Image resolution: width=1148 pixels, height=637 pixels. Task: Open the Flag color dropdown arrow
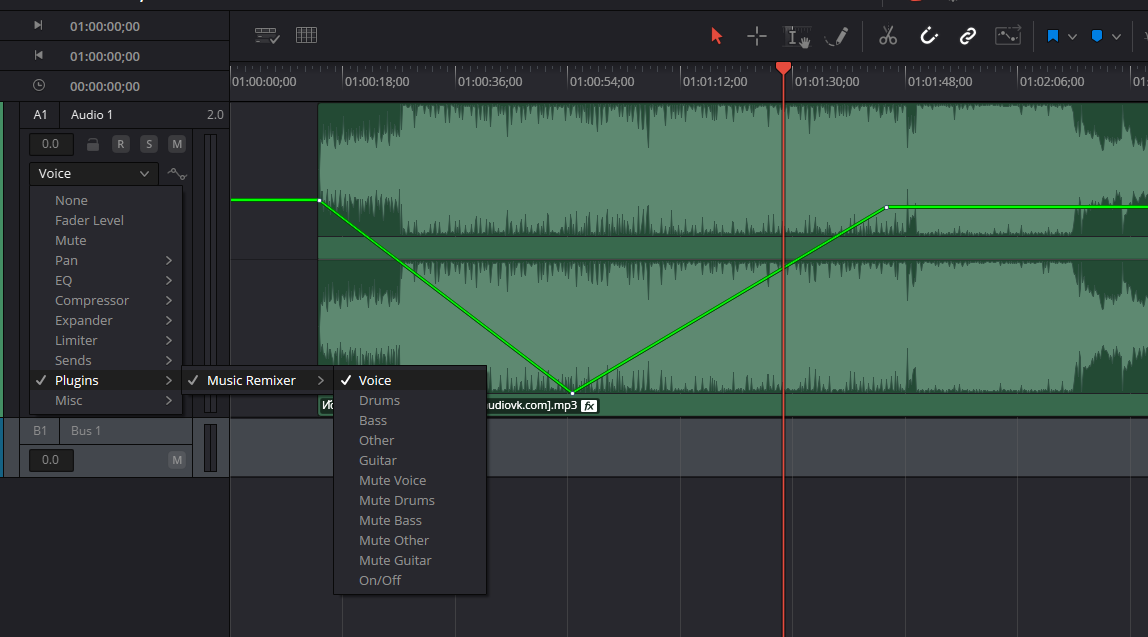point(1072,37)
